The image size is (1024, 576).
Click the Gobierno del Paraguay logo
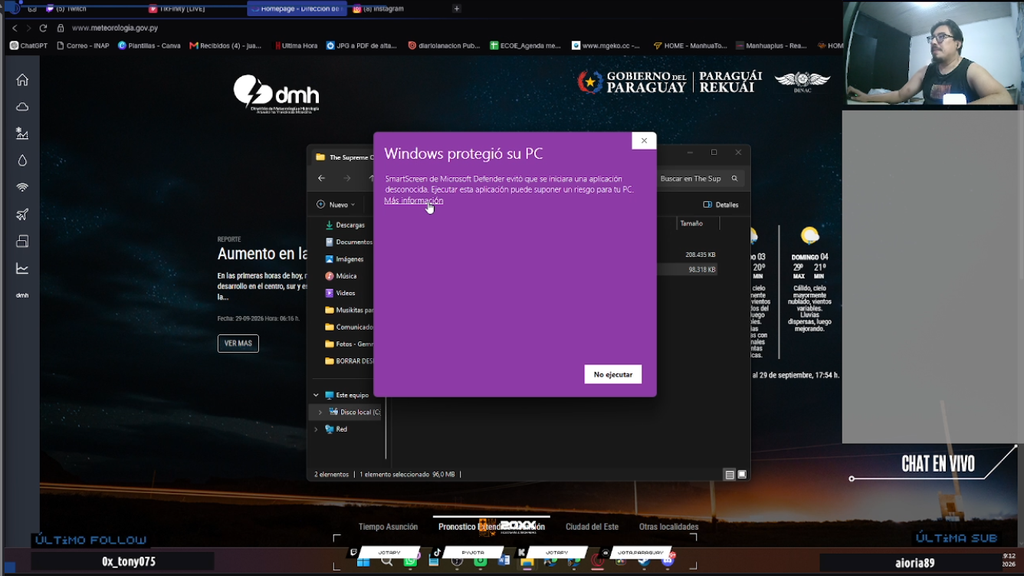tap(632, 82)
